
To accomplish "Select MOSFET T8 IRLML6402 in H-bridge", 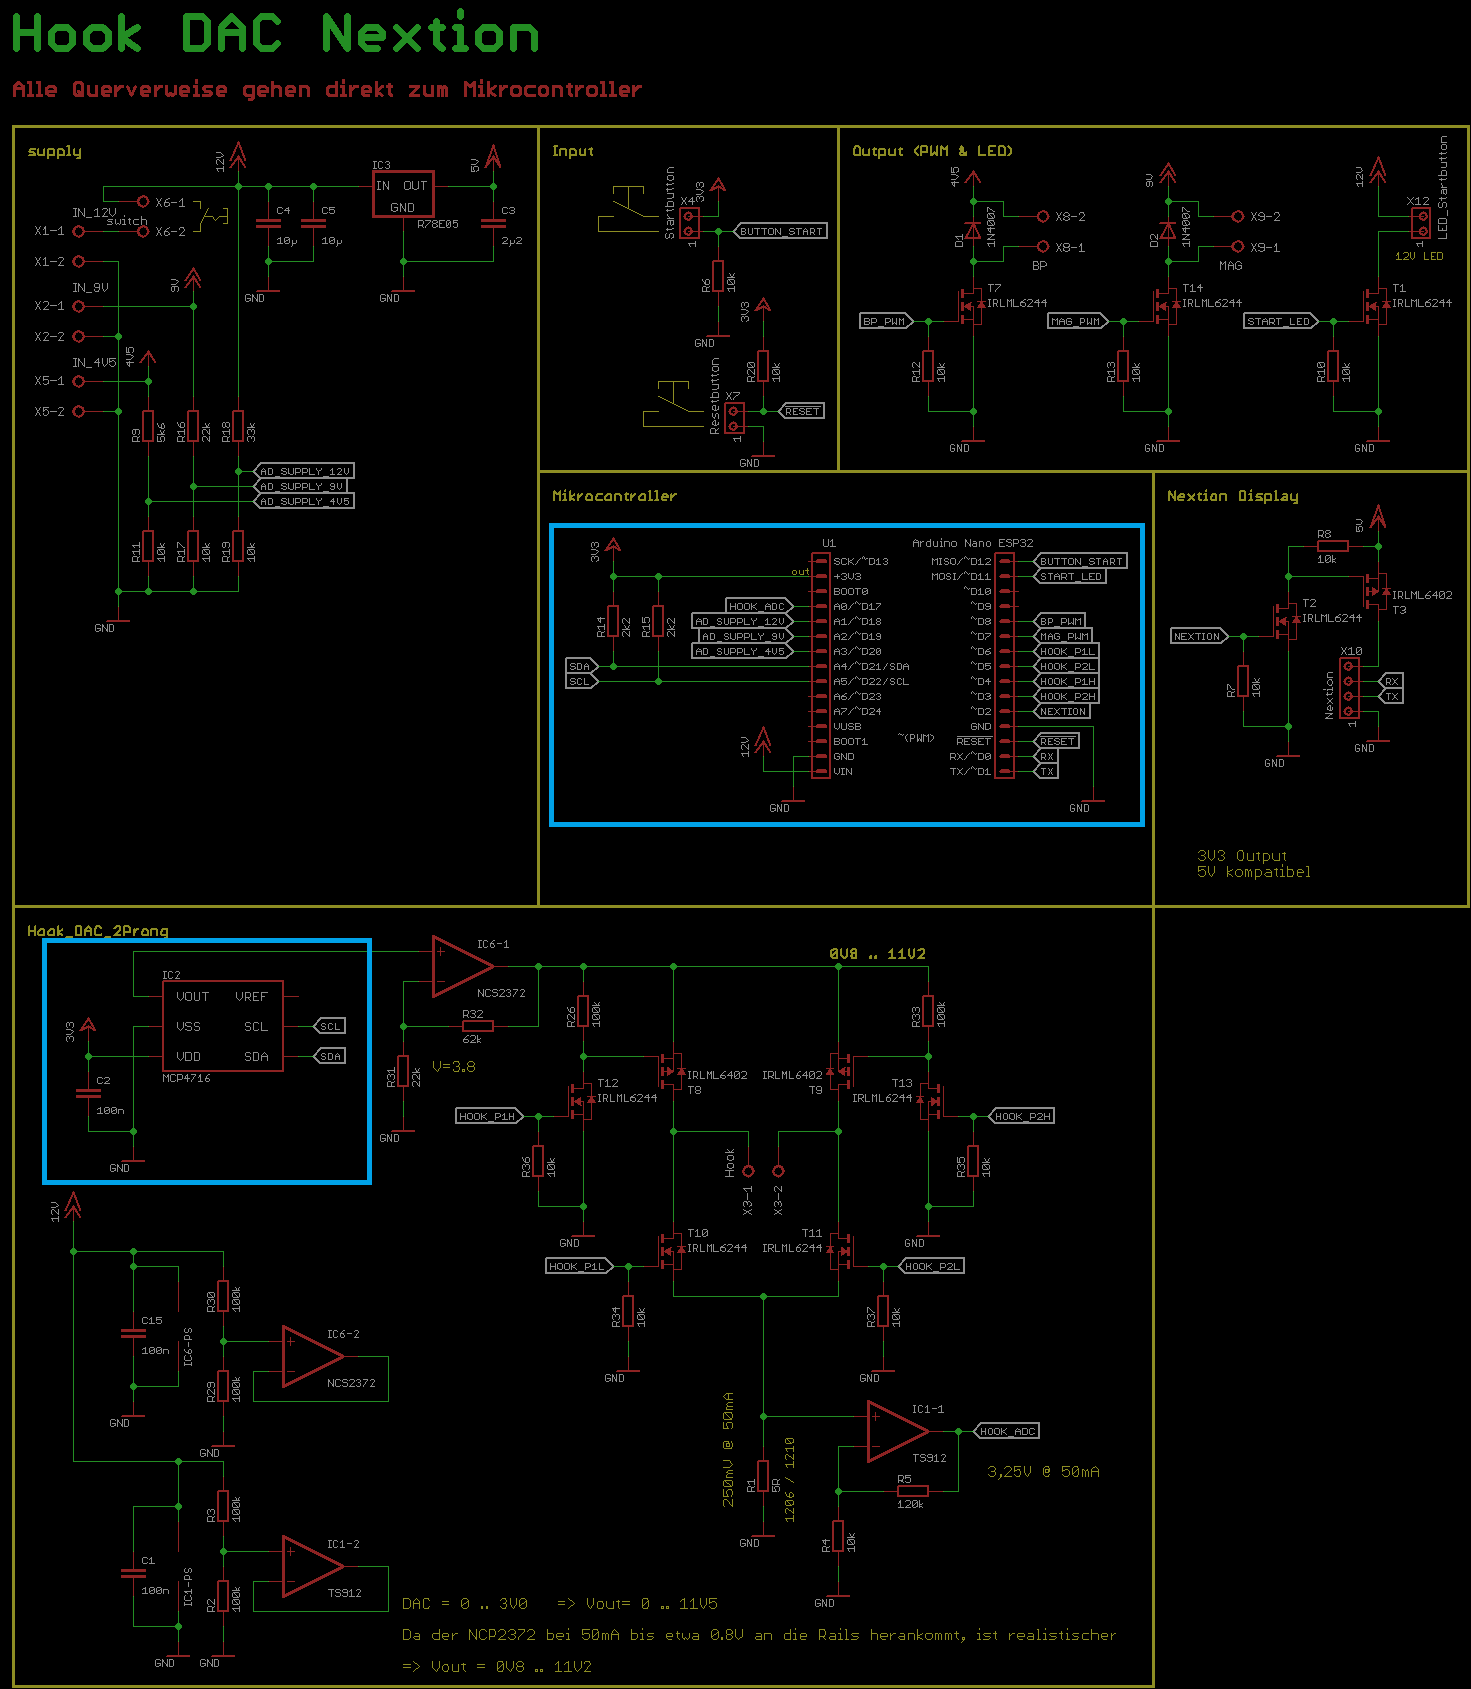I will [x=671, y=1072].
